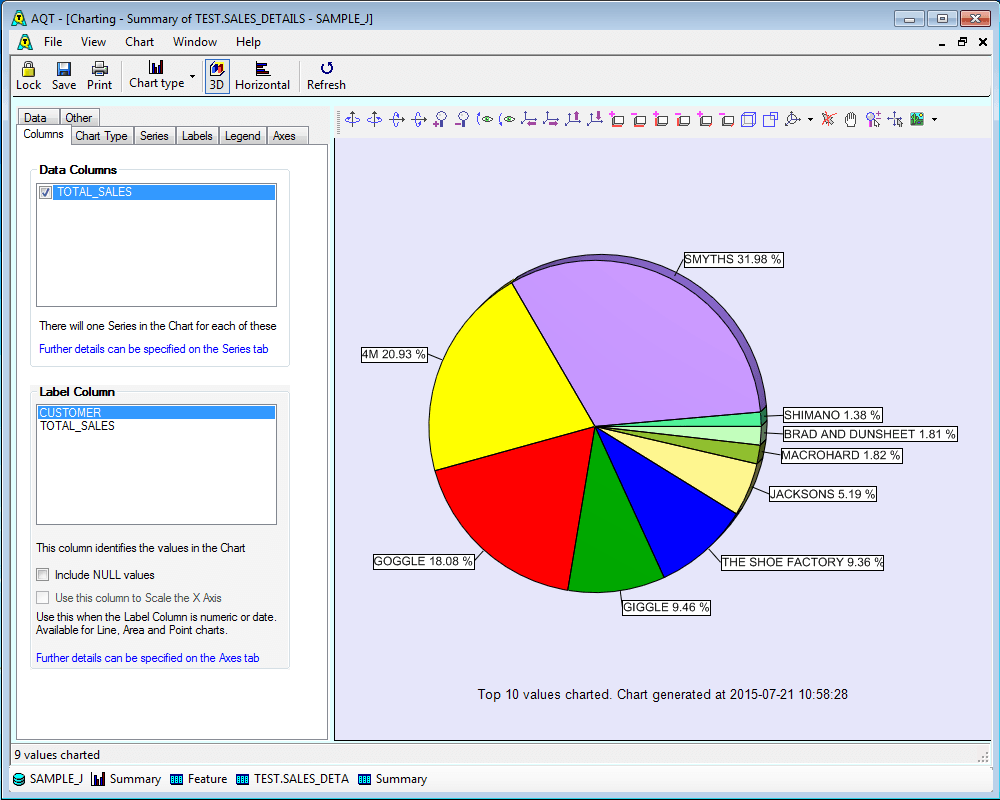Select CUSTOMER in the Label Column list
Viewport: 1000px width, 800px height.
click(x=156, y=413)
